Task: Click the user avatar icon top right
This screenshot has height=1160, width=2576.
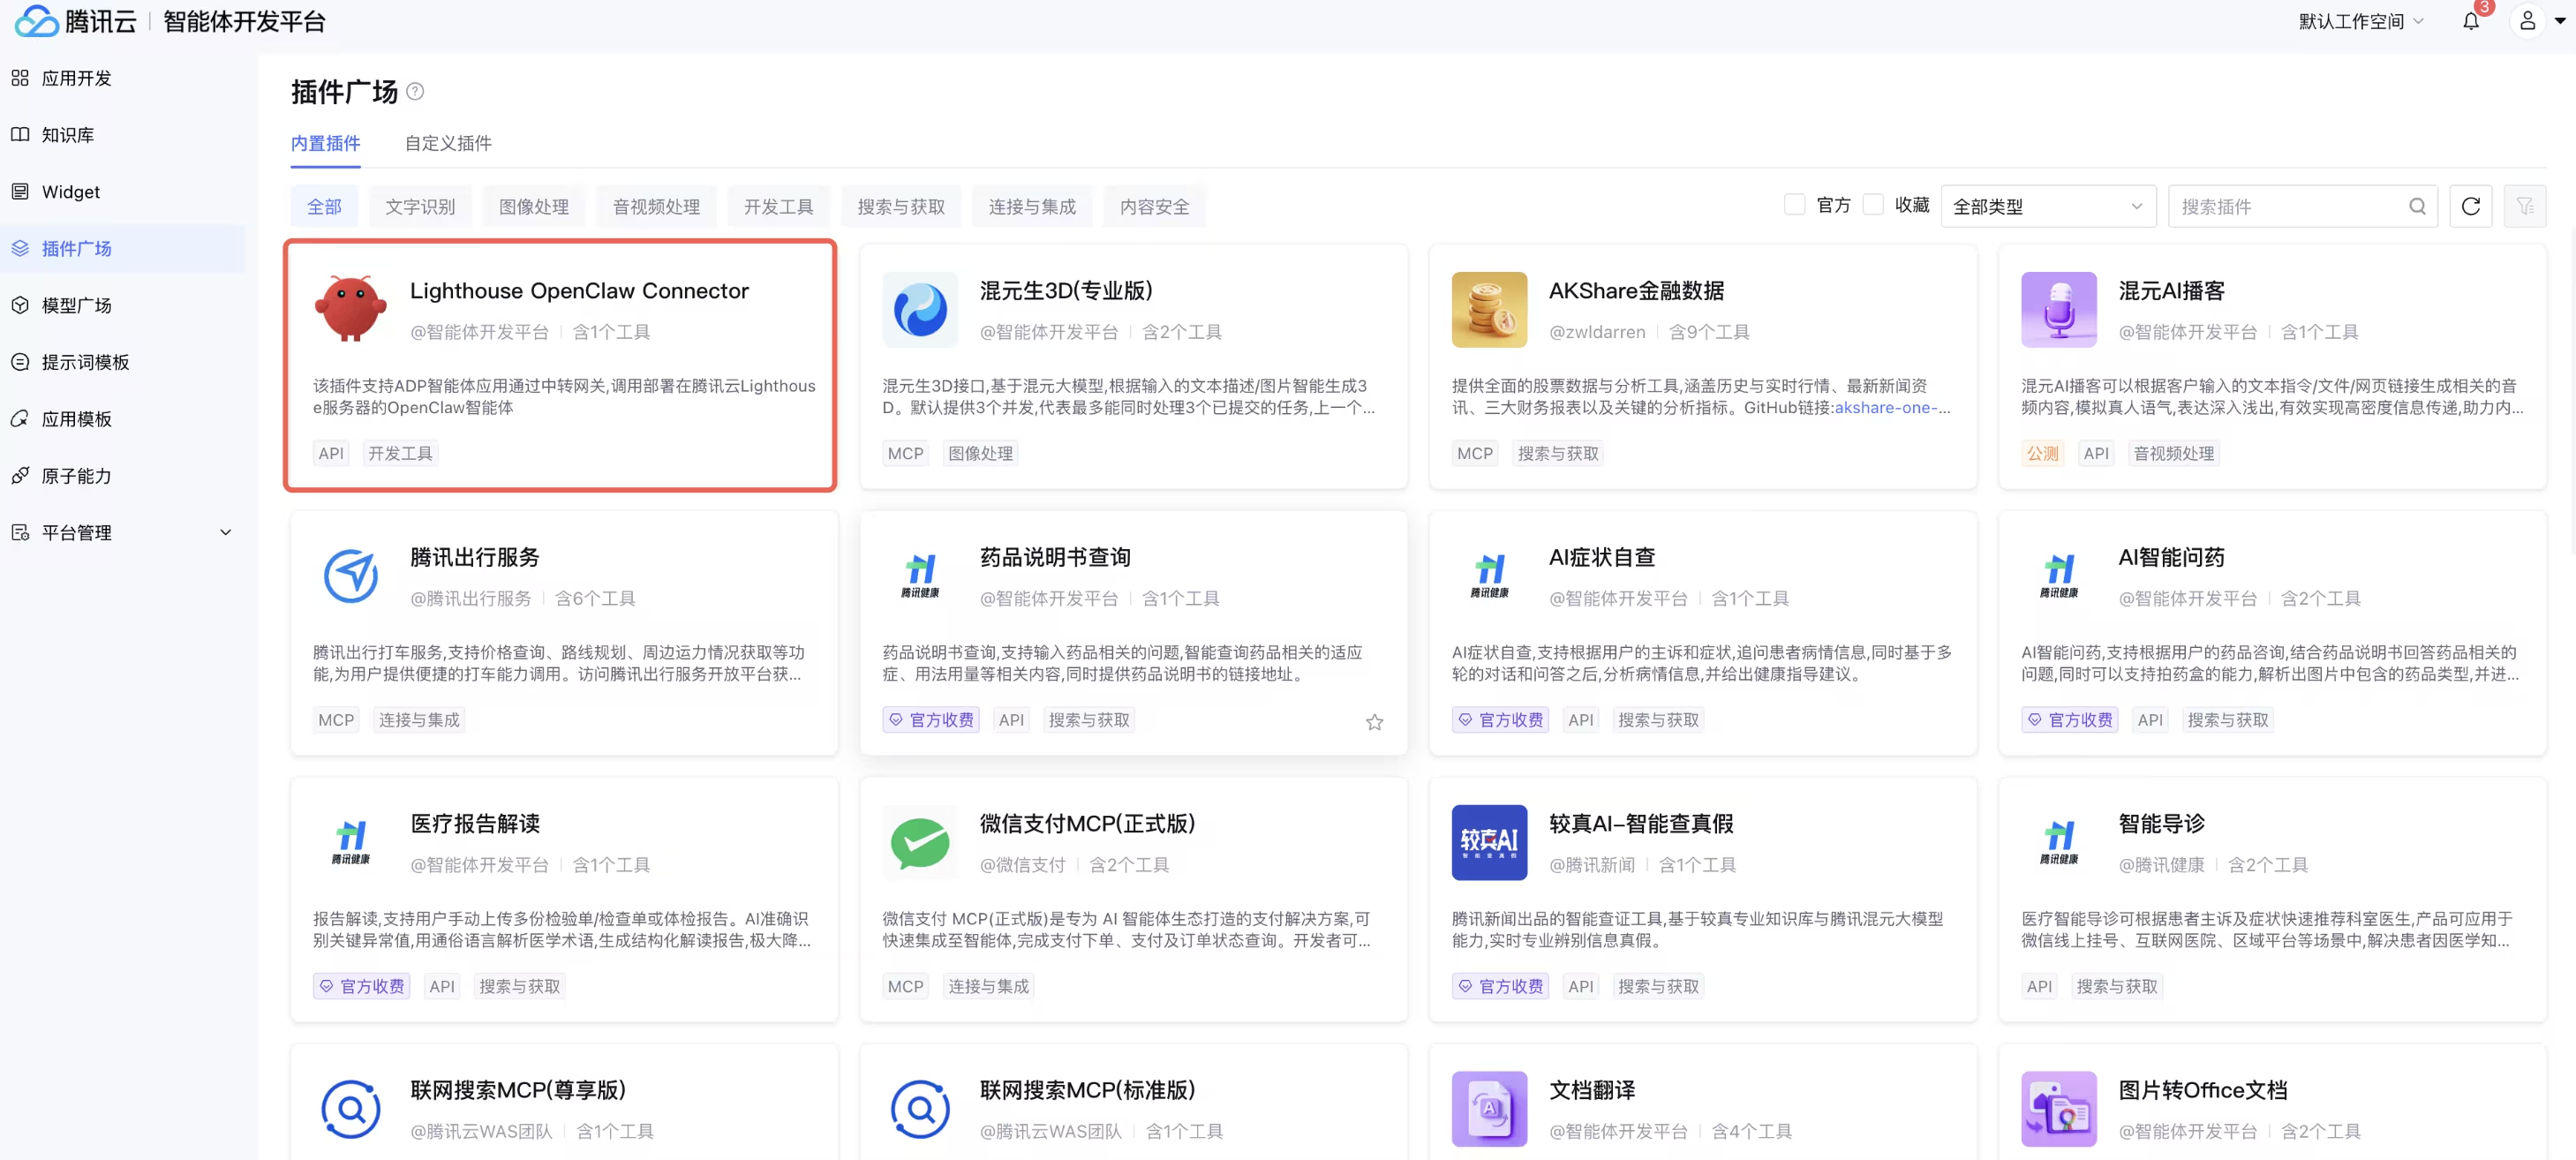Action: pyautogui.click(x=2527, y=21)
